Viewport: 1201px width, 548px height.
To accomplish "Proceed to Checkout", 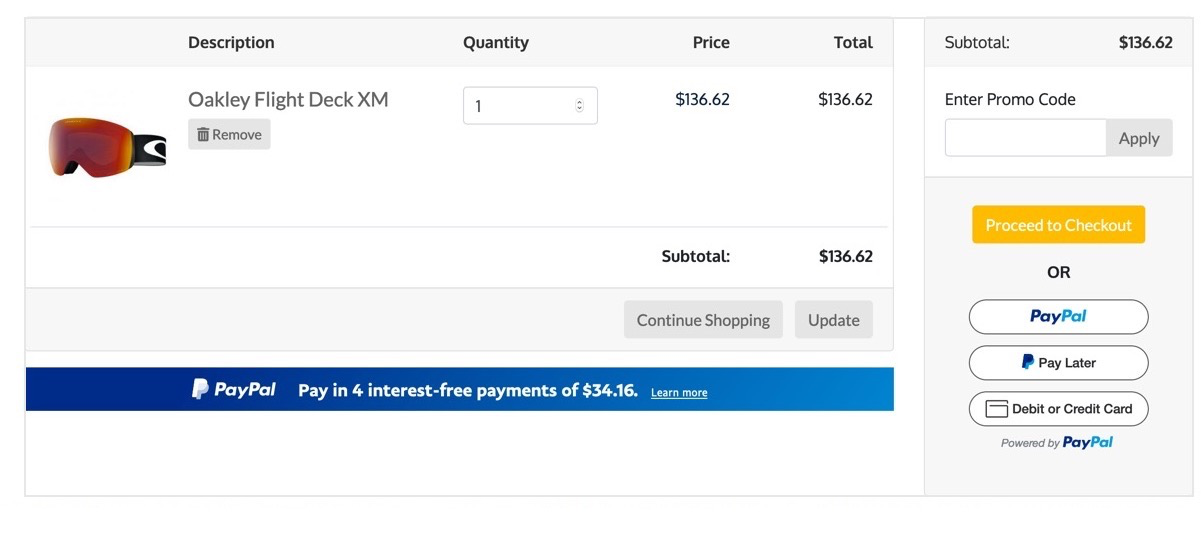I will coord(1058,225).
